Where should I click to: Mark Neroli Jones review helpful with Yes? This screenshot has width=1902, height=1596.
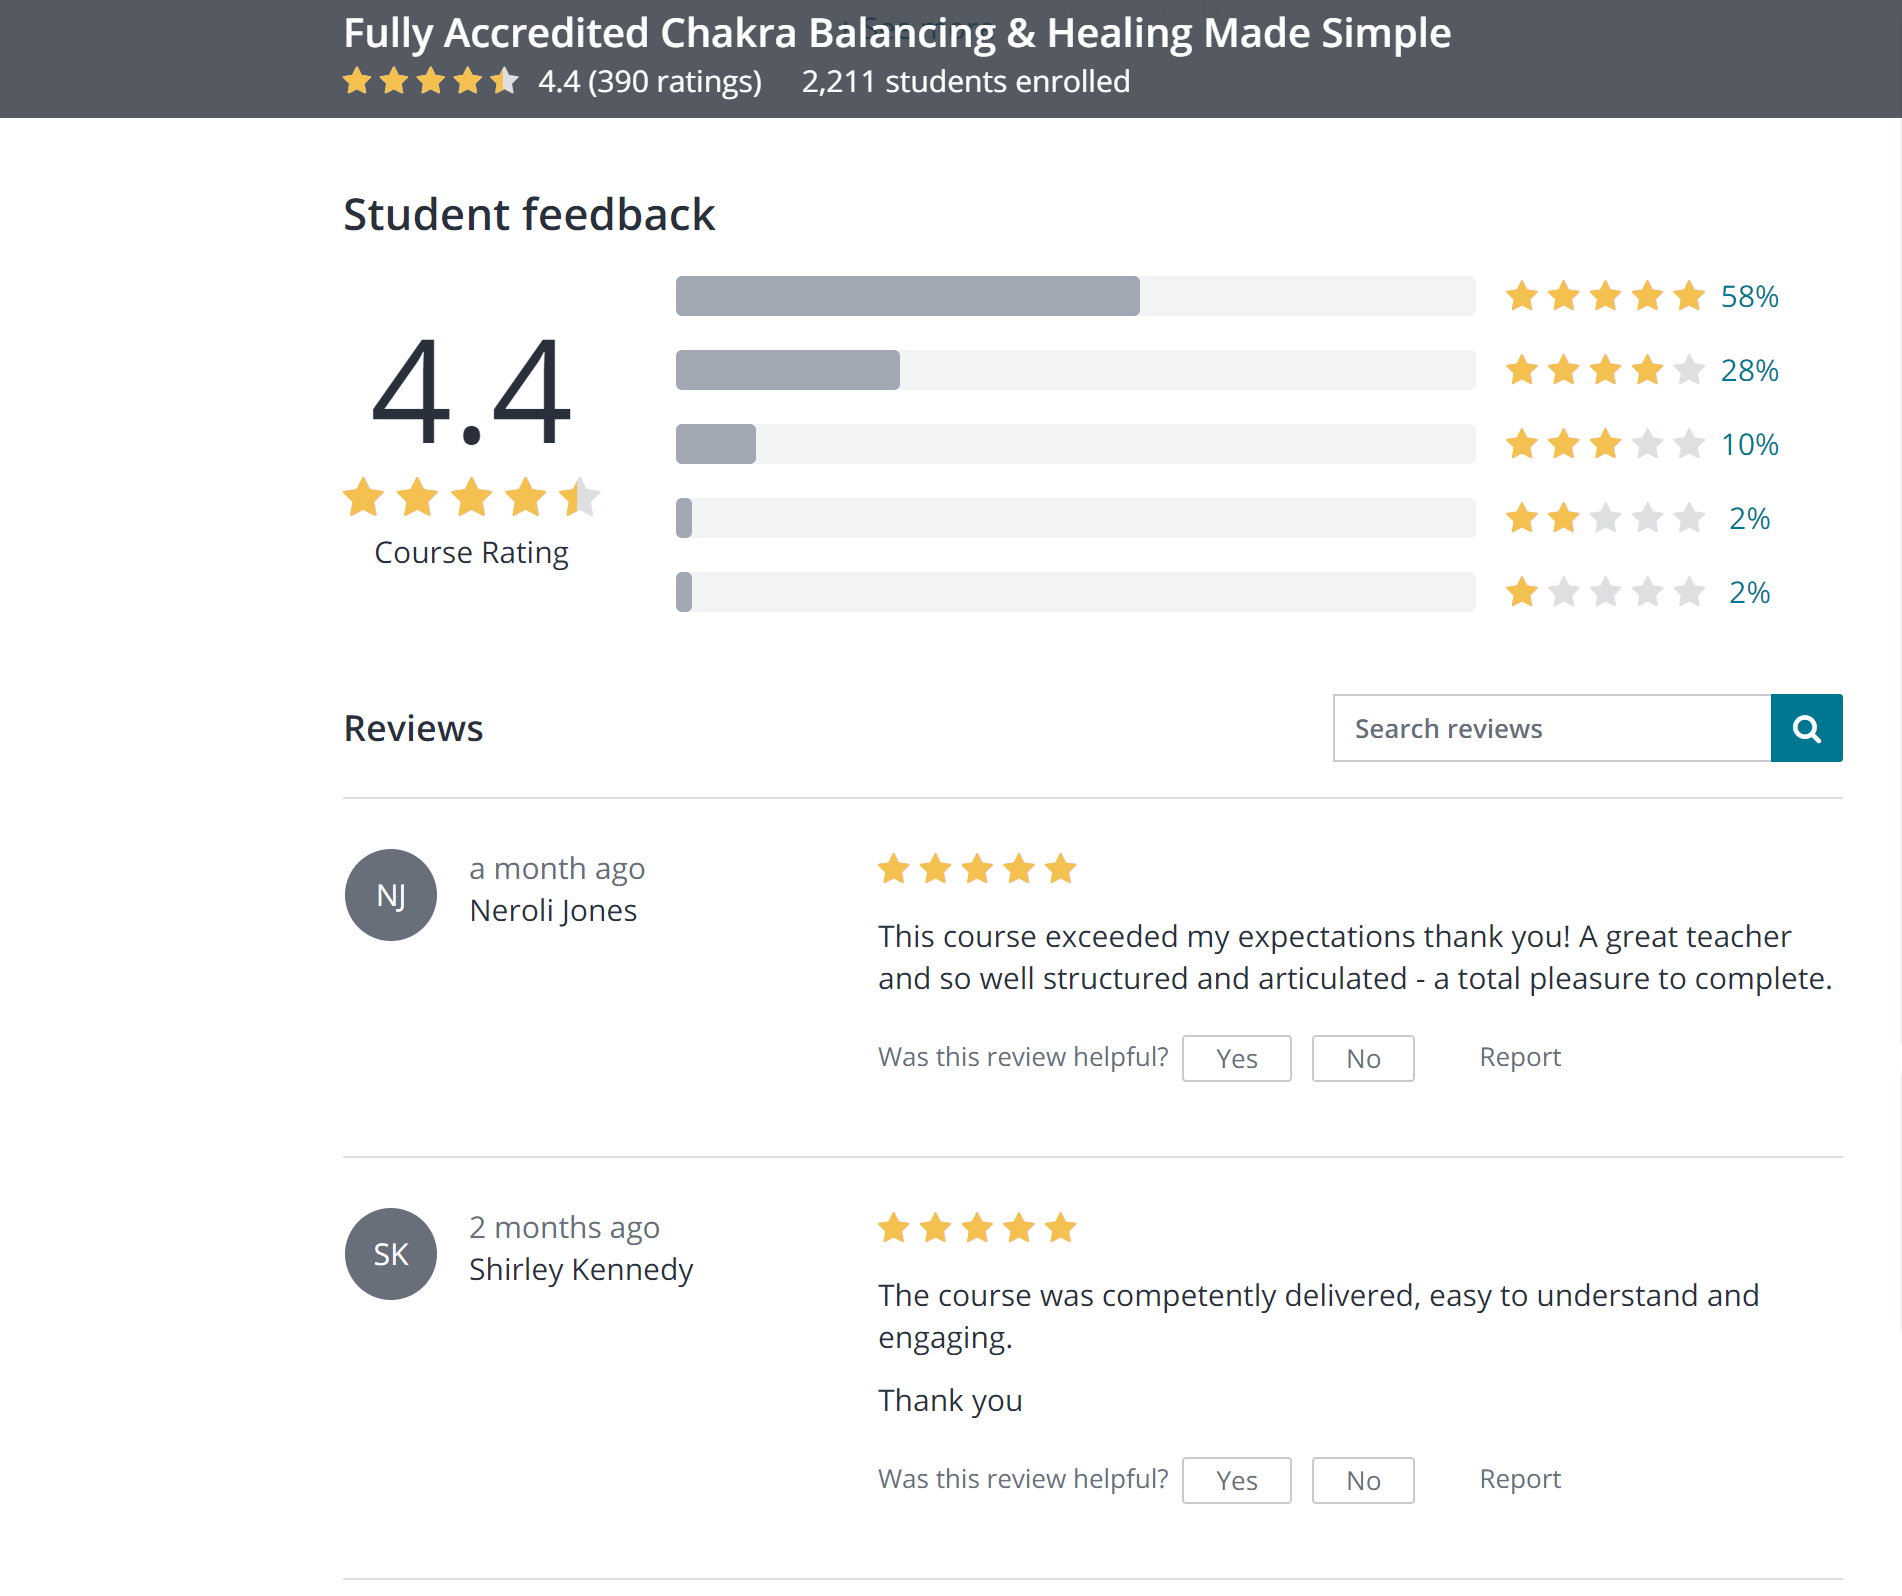click(x=1236, y=1058)
